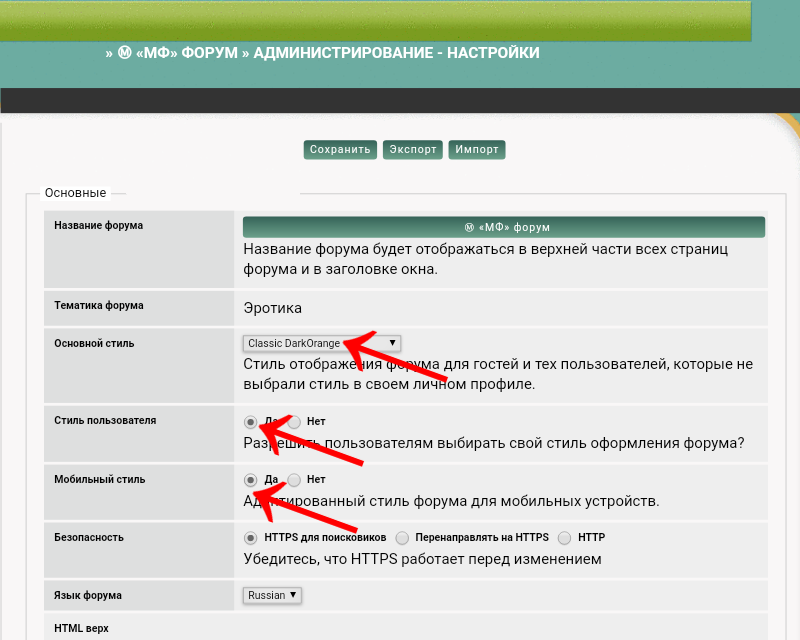Choose HTTPS для поисковиков security option

coord(250,537)
